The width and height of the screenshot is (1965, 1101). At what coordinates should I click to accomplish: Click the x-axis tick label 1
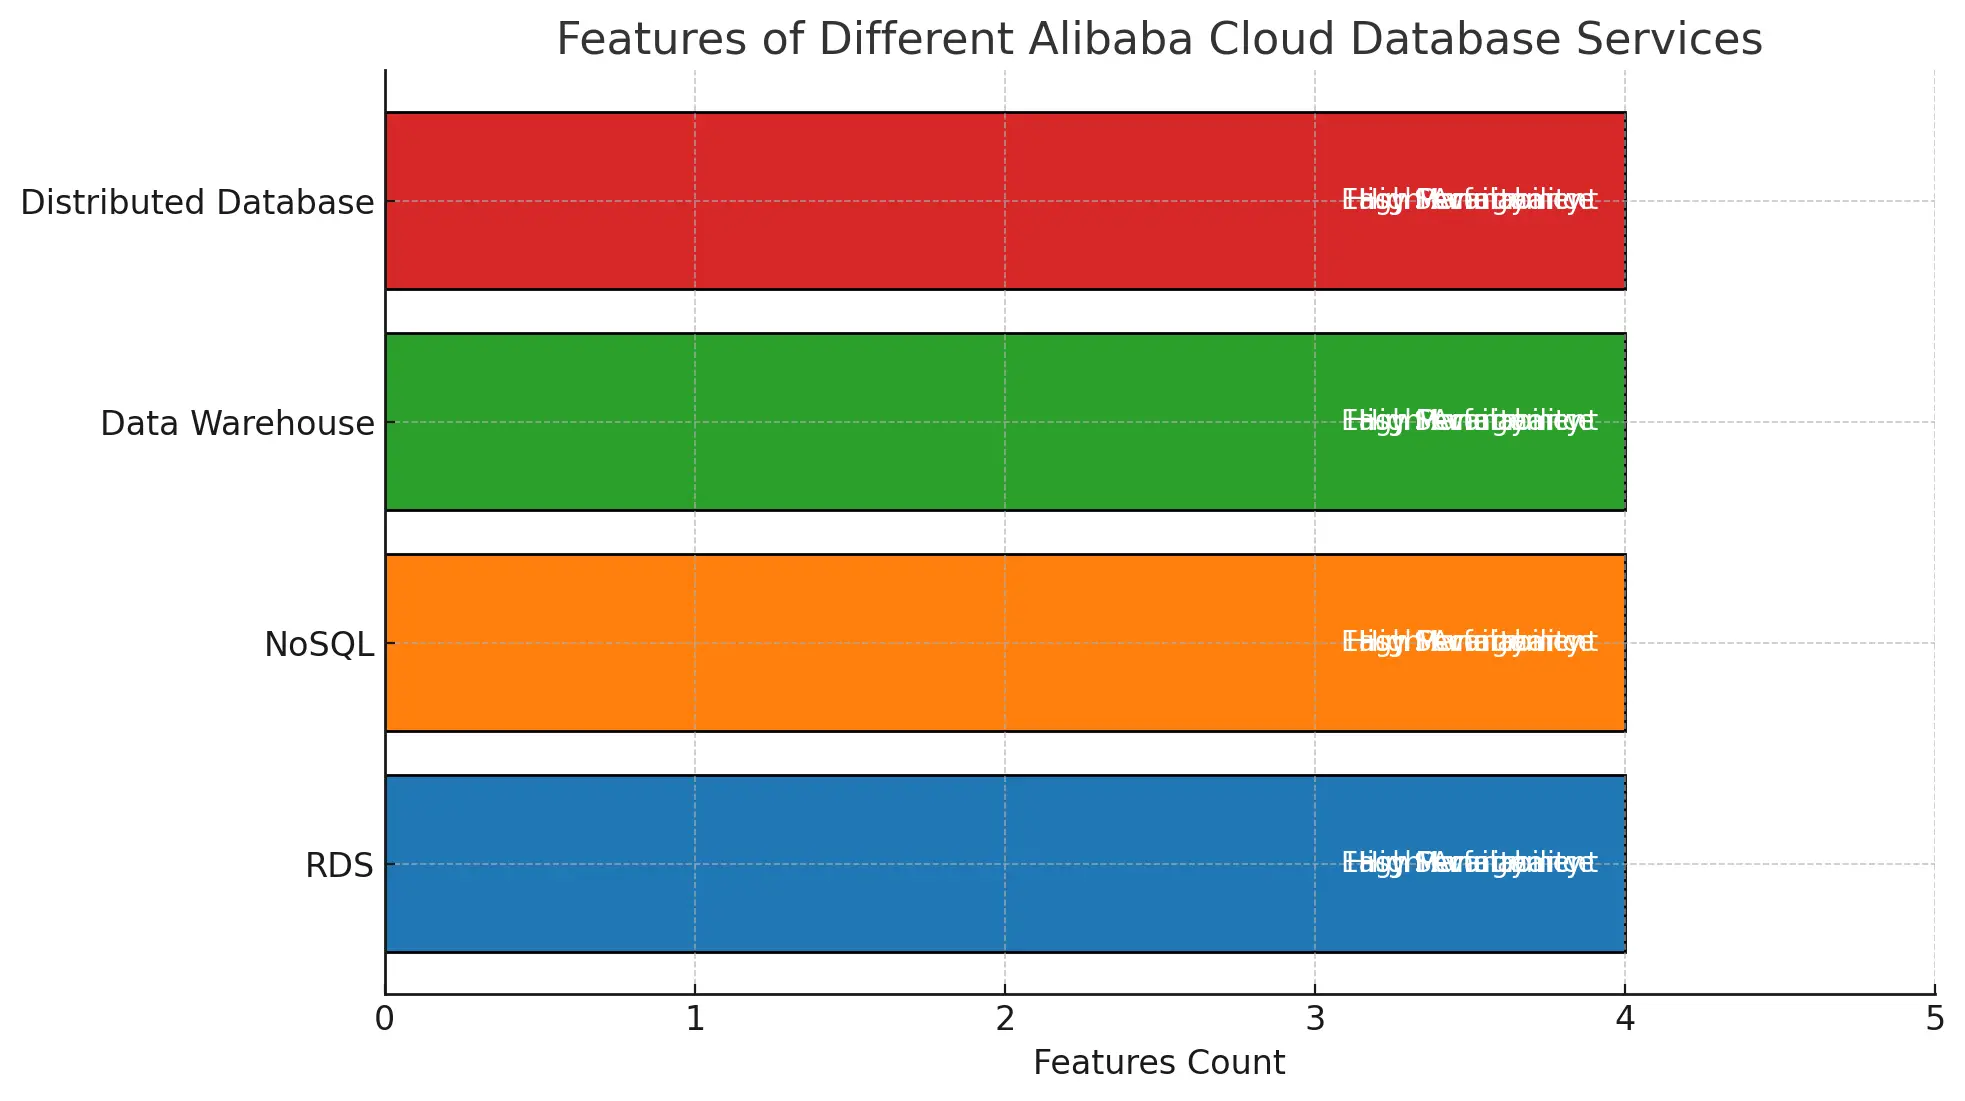695,1019
